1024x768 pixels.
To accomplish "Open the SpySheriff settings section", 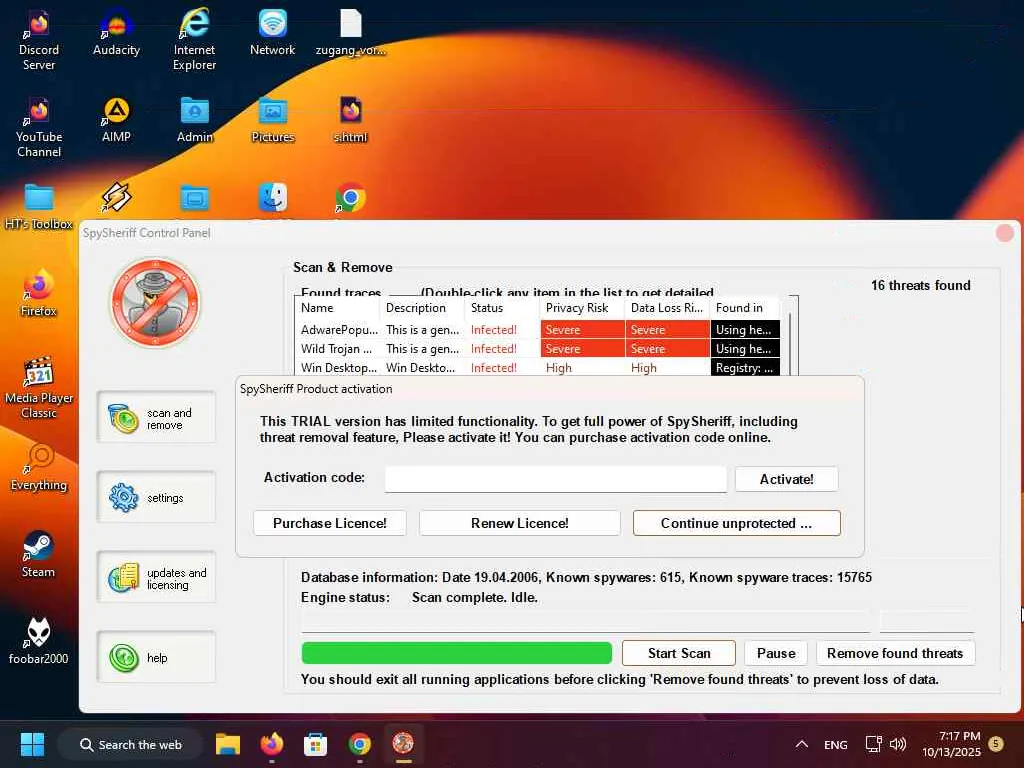I will coord(156,498).
